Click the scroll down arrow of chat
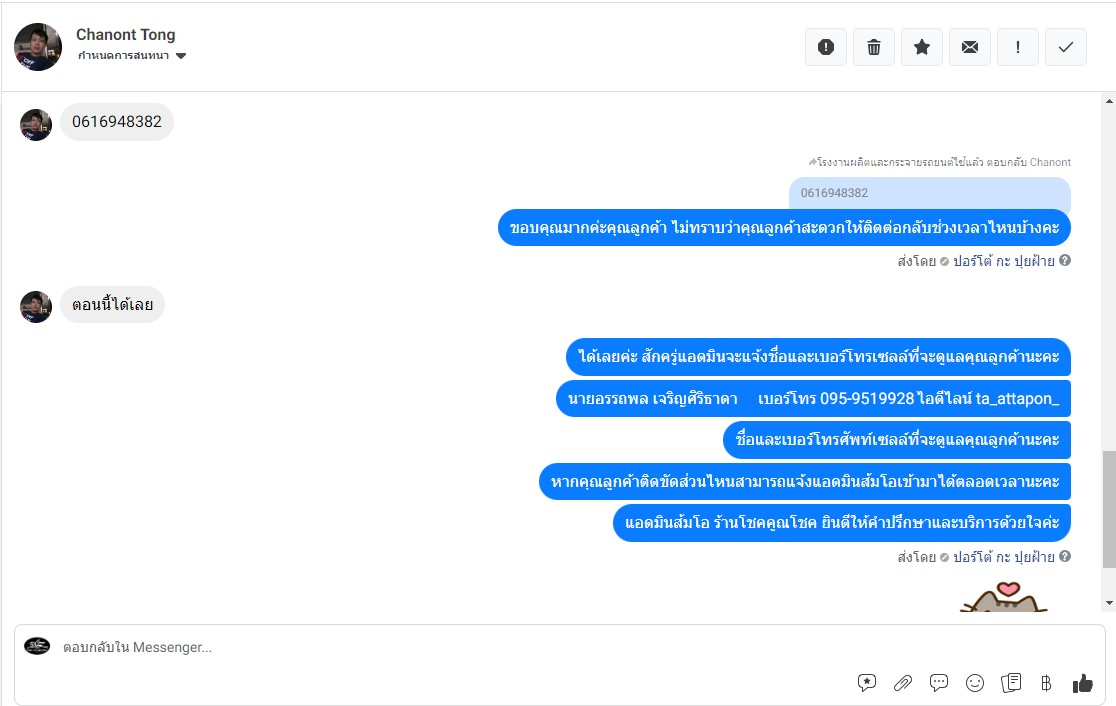 [1109, 604]
